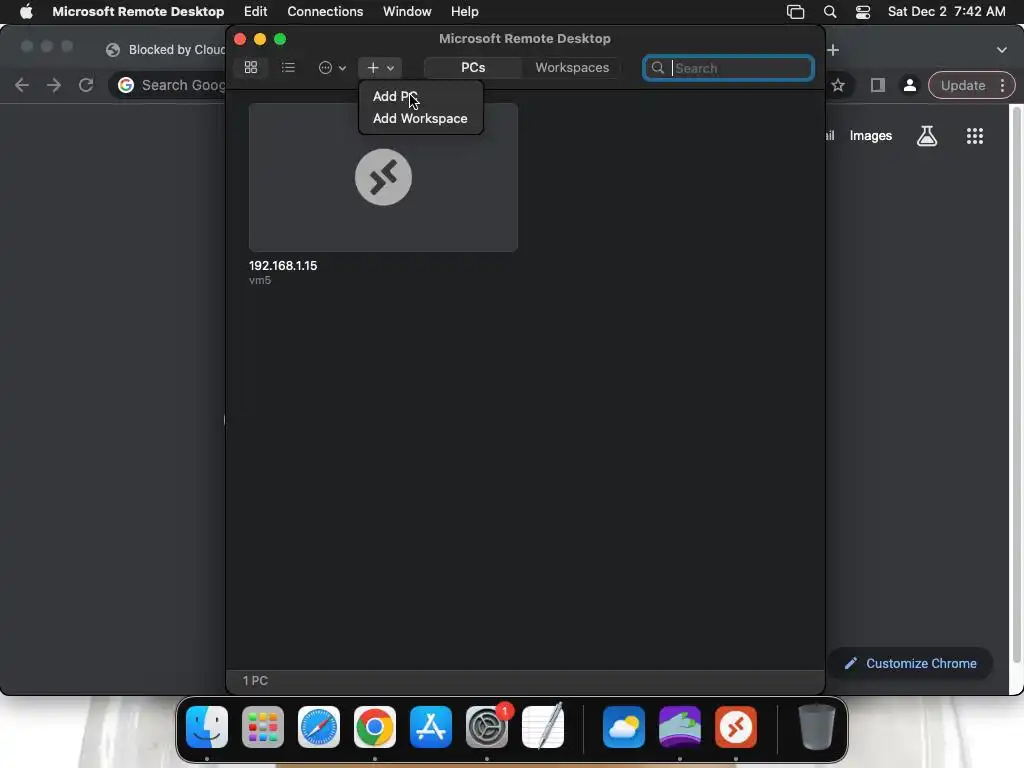Viewport: 1024px width, 768px height.
Task: Switch to grid view in Remote Desktop
Action: 251,67
